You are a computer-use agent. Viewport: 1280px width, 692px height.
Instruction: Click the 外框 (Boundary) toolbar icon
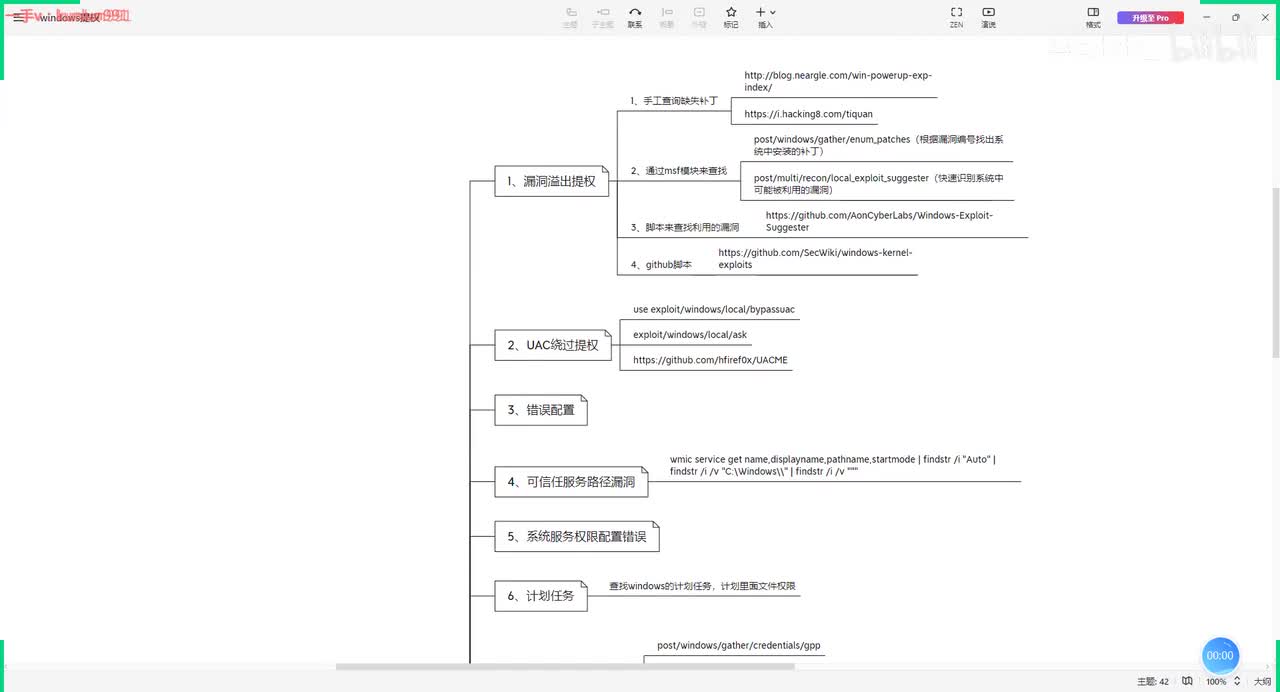[699, 17]
